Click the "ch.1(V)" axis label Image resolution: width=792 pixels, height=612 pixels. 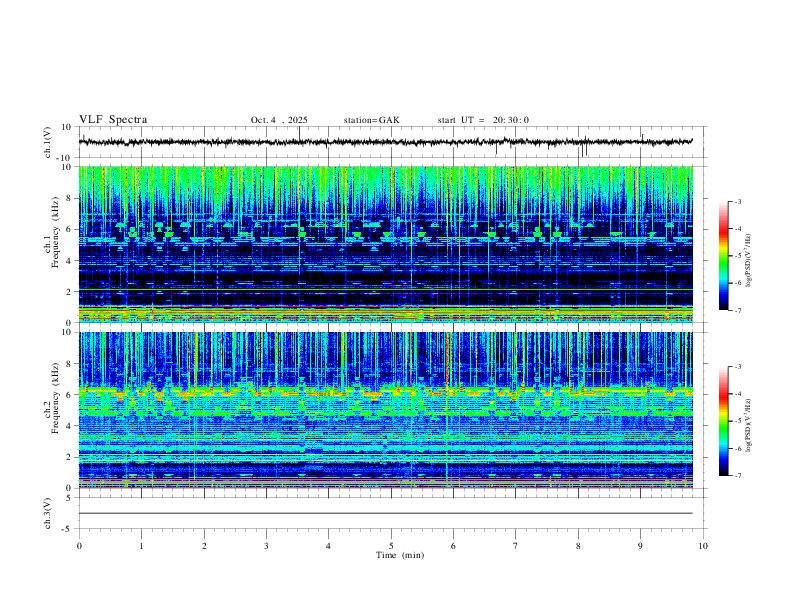[48, 142]
